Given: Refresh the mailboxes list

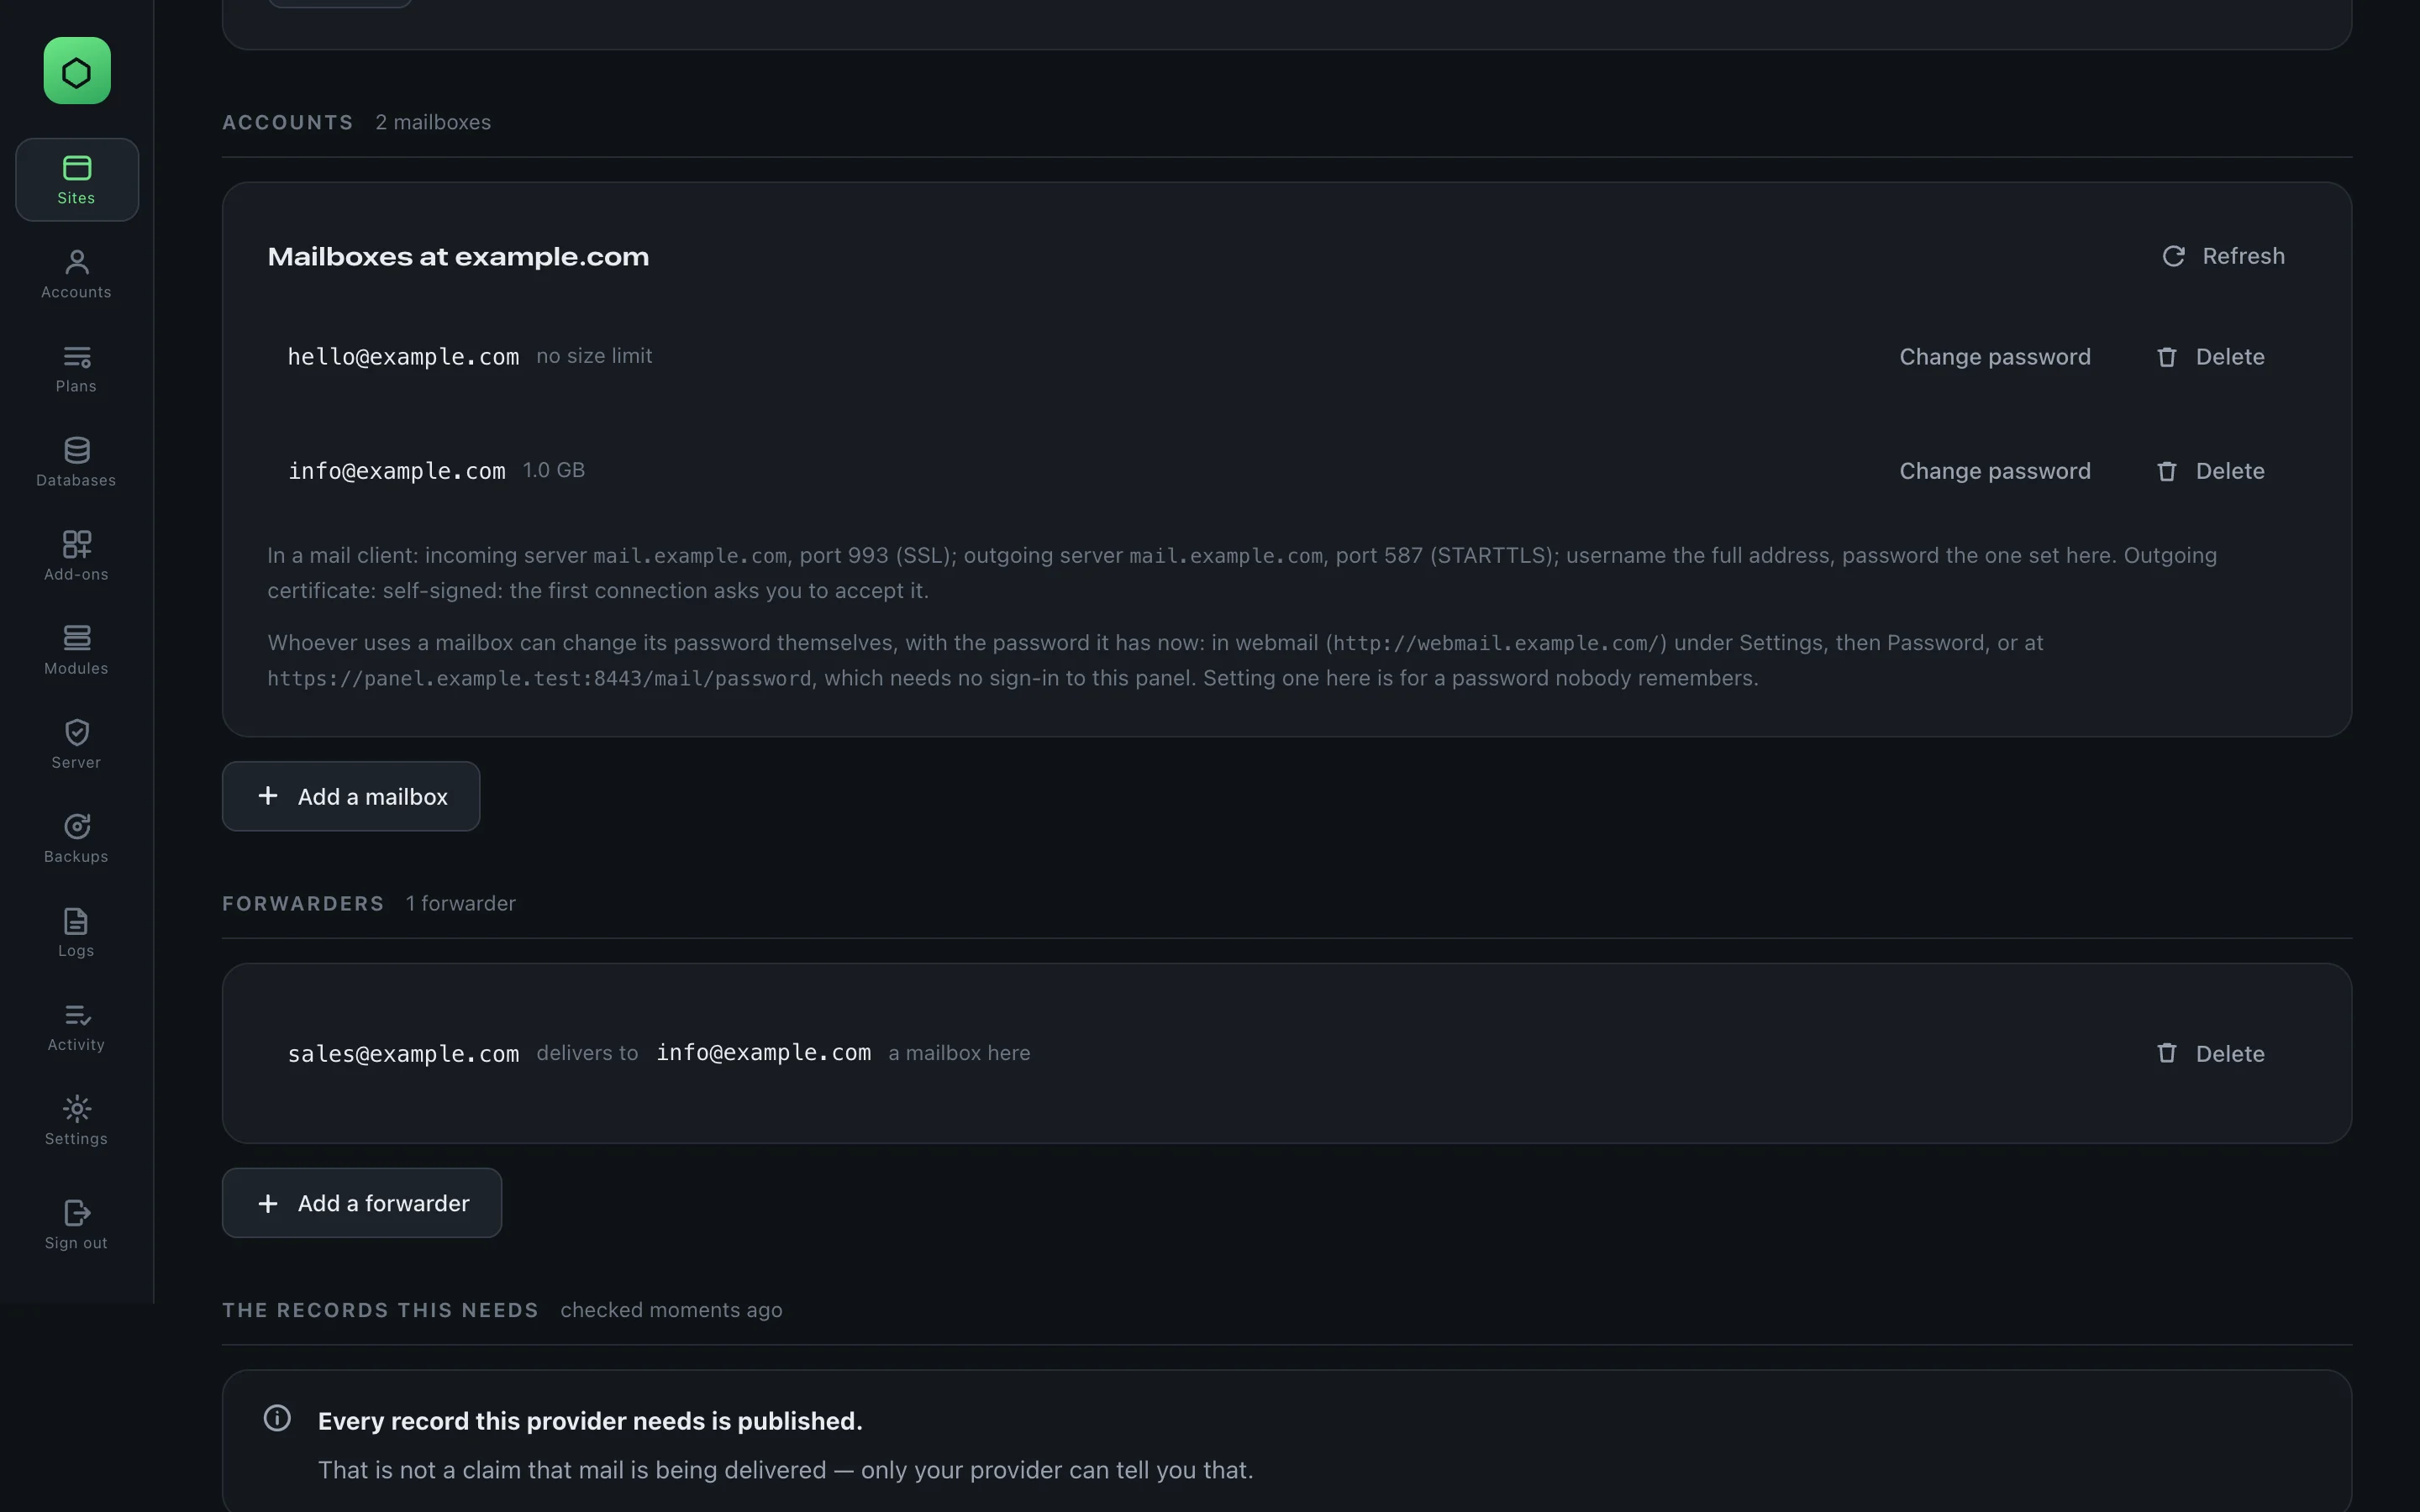Looking at the screenshot, I should tap(2223, 256).
